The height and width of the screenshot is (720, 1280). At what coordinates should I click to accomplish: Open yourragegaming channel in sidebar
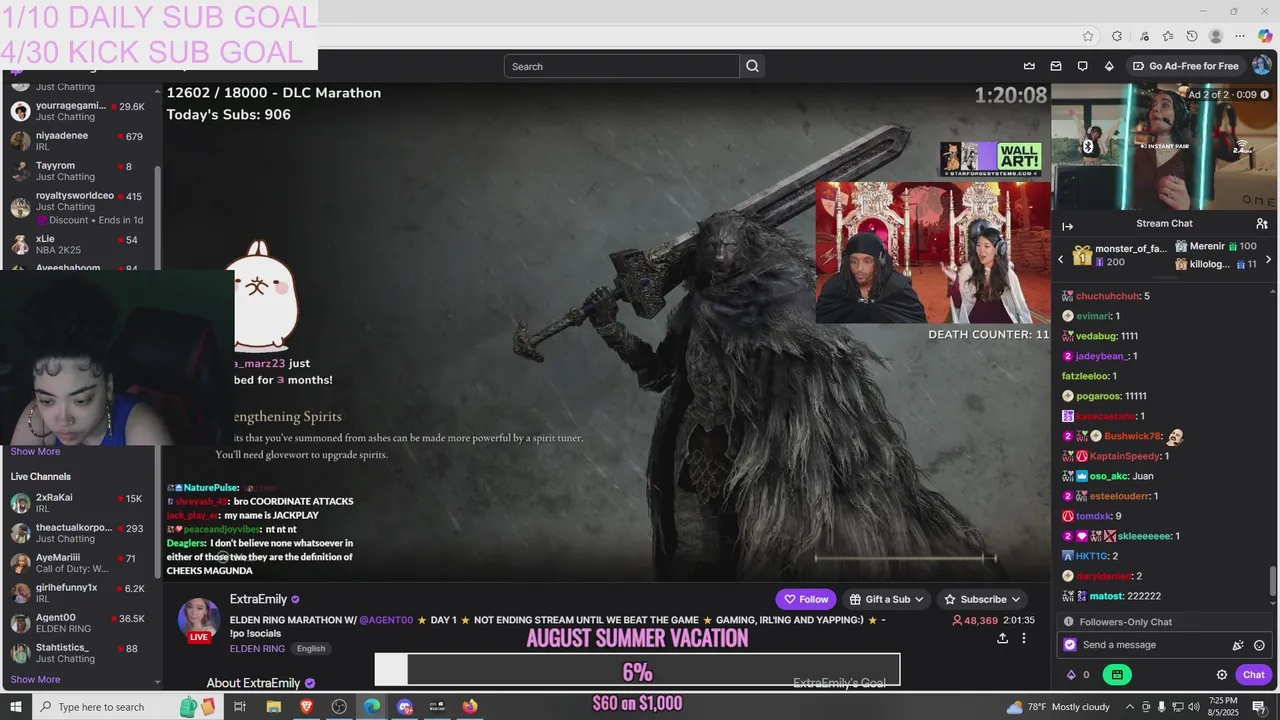pos(80,110)
